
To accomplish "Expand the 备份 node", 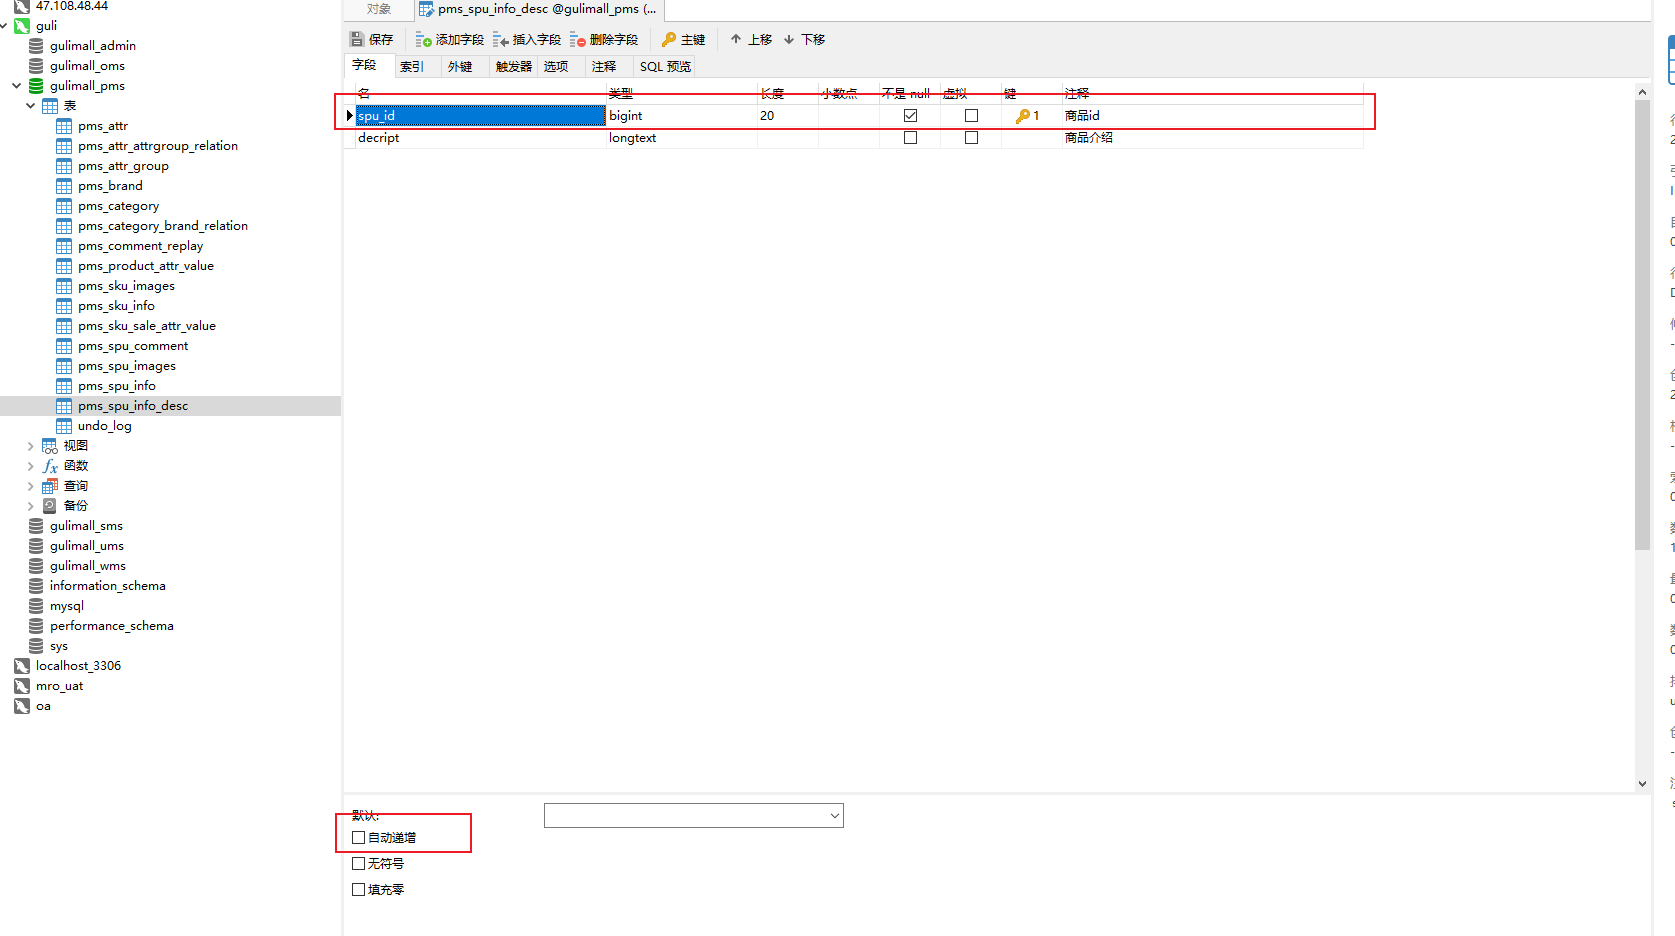I will coord(31,506).
